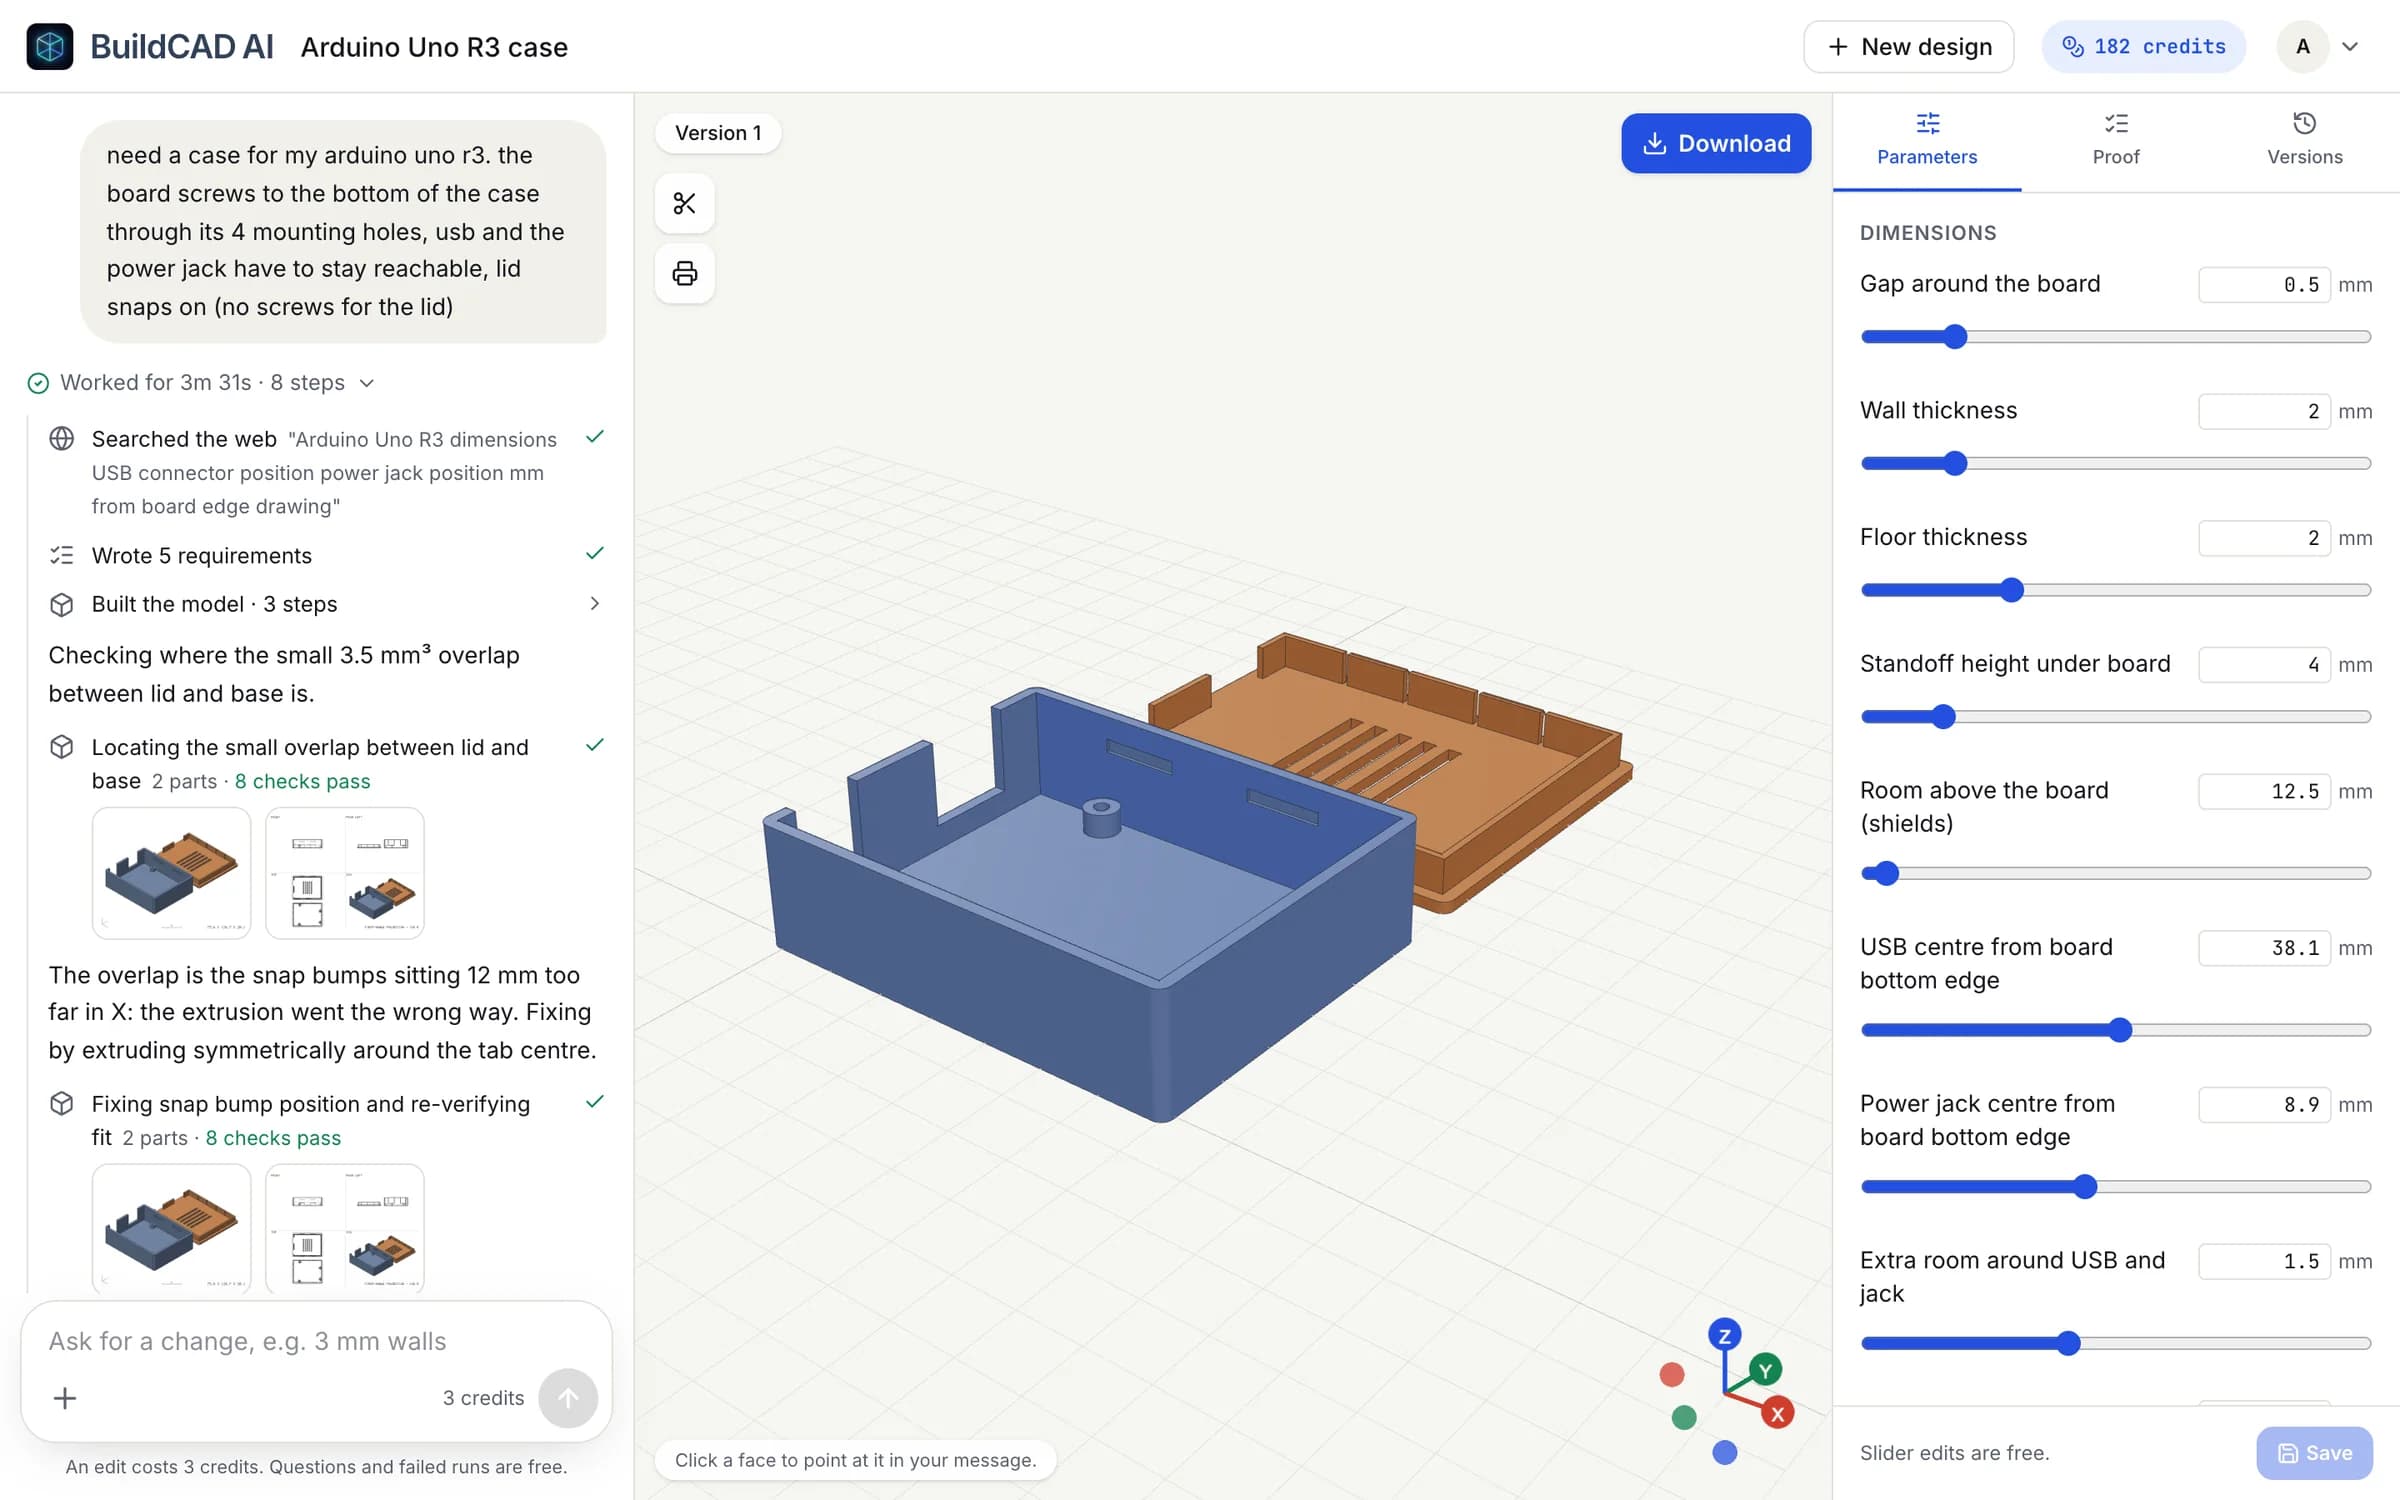Viewport: 2400px width, 1500px height.
Task: Click the Gap around the board value field
Action: point(2264,285)
